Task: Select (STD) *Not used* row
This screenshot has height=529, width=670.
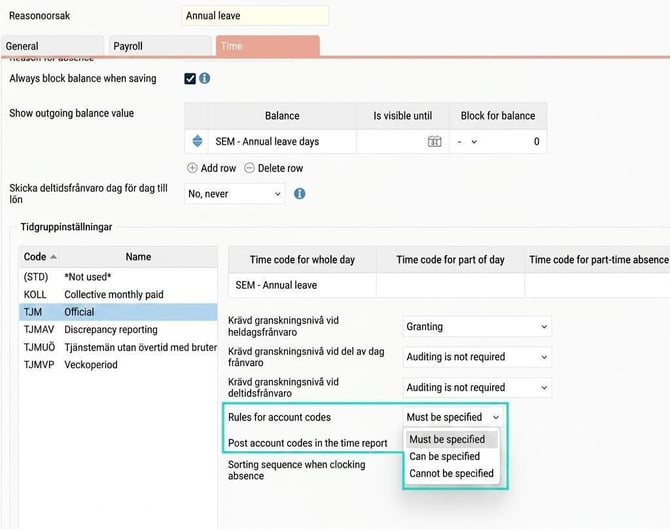Action: click(x=118, y=277)
